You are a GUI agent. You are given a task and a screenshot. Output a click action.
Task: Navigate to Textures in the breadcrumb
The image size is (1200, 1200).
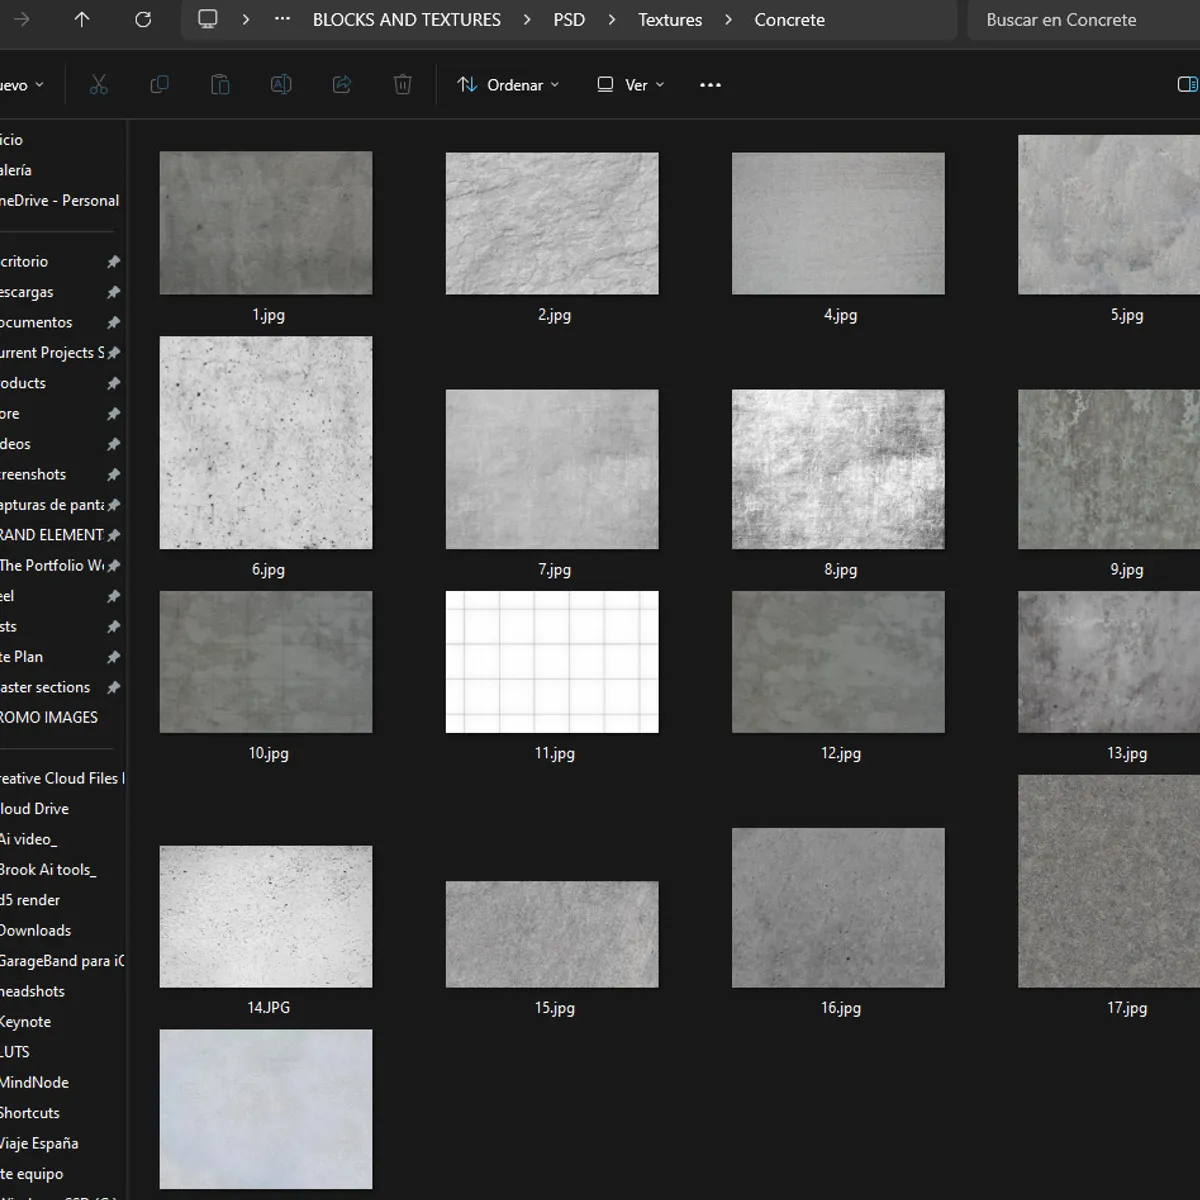pyautogui.click(x=669, y=19)
